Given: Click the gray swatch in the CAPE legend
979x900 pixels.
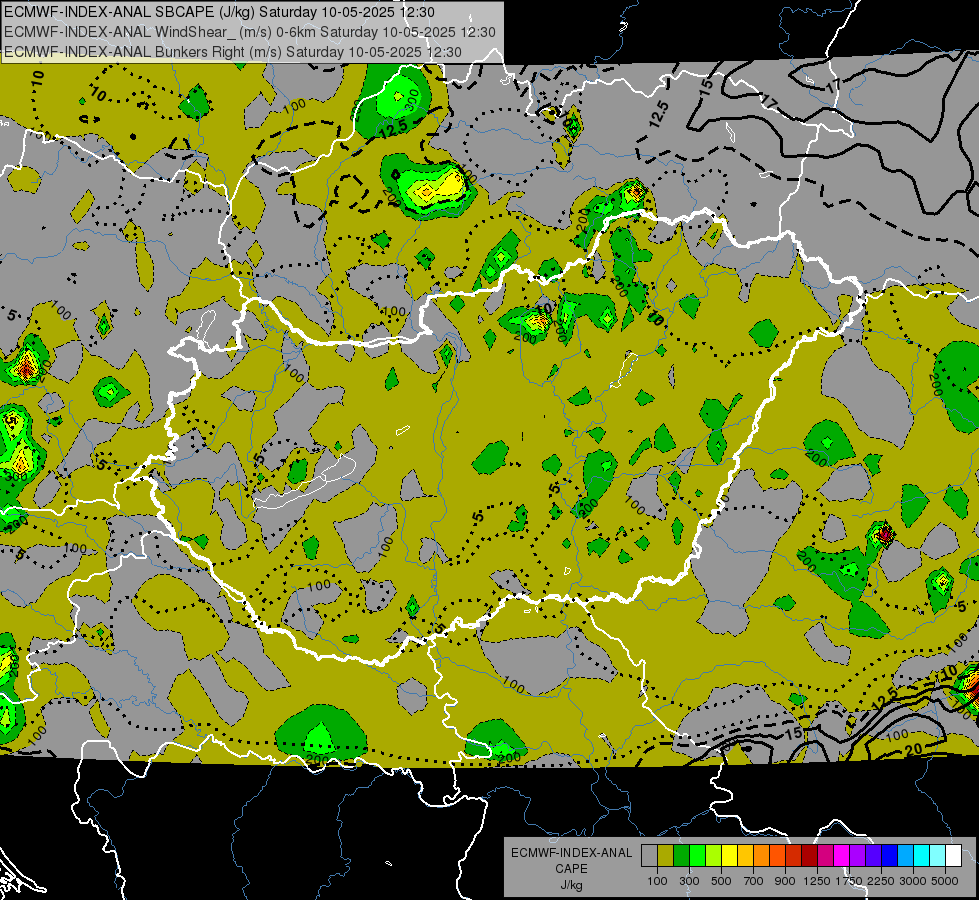Looking at the screenshot, I should point(649,855).
